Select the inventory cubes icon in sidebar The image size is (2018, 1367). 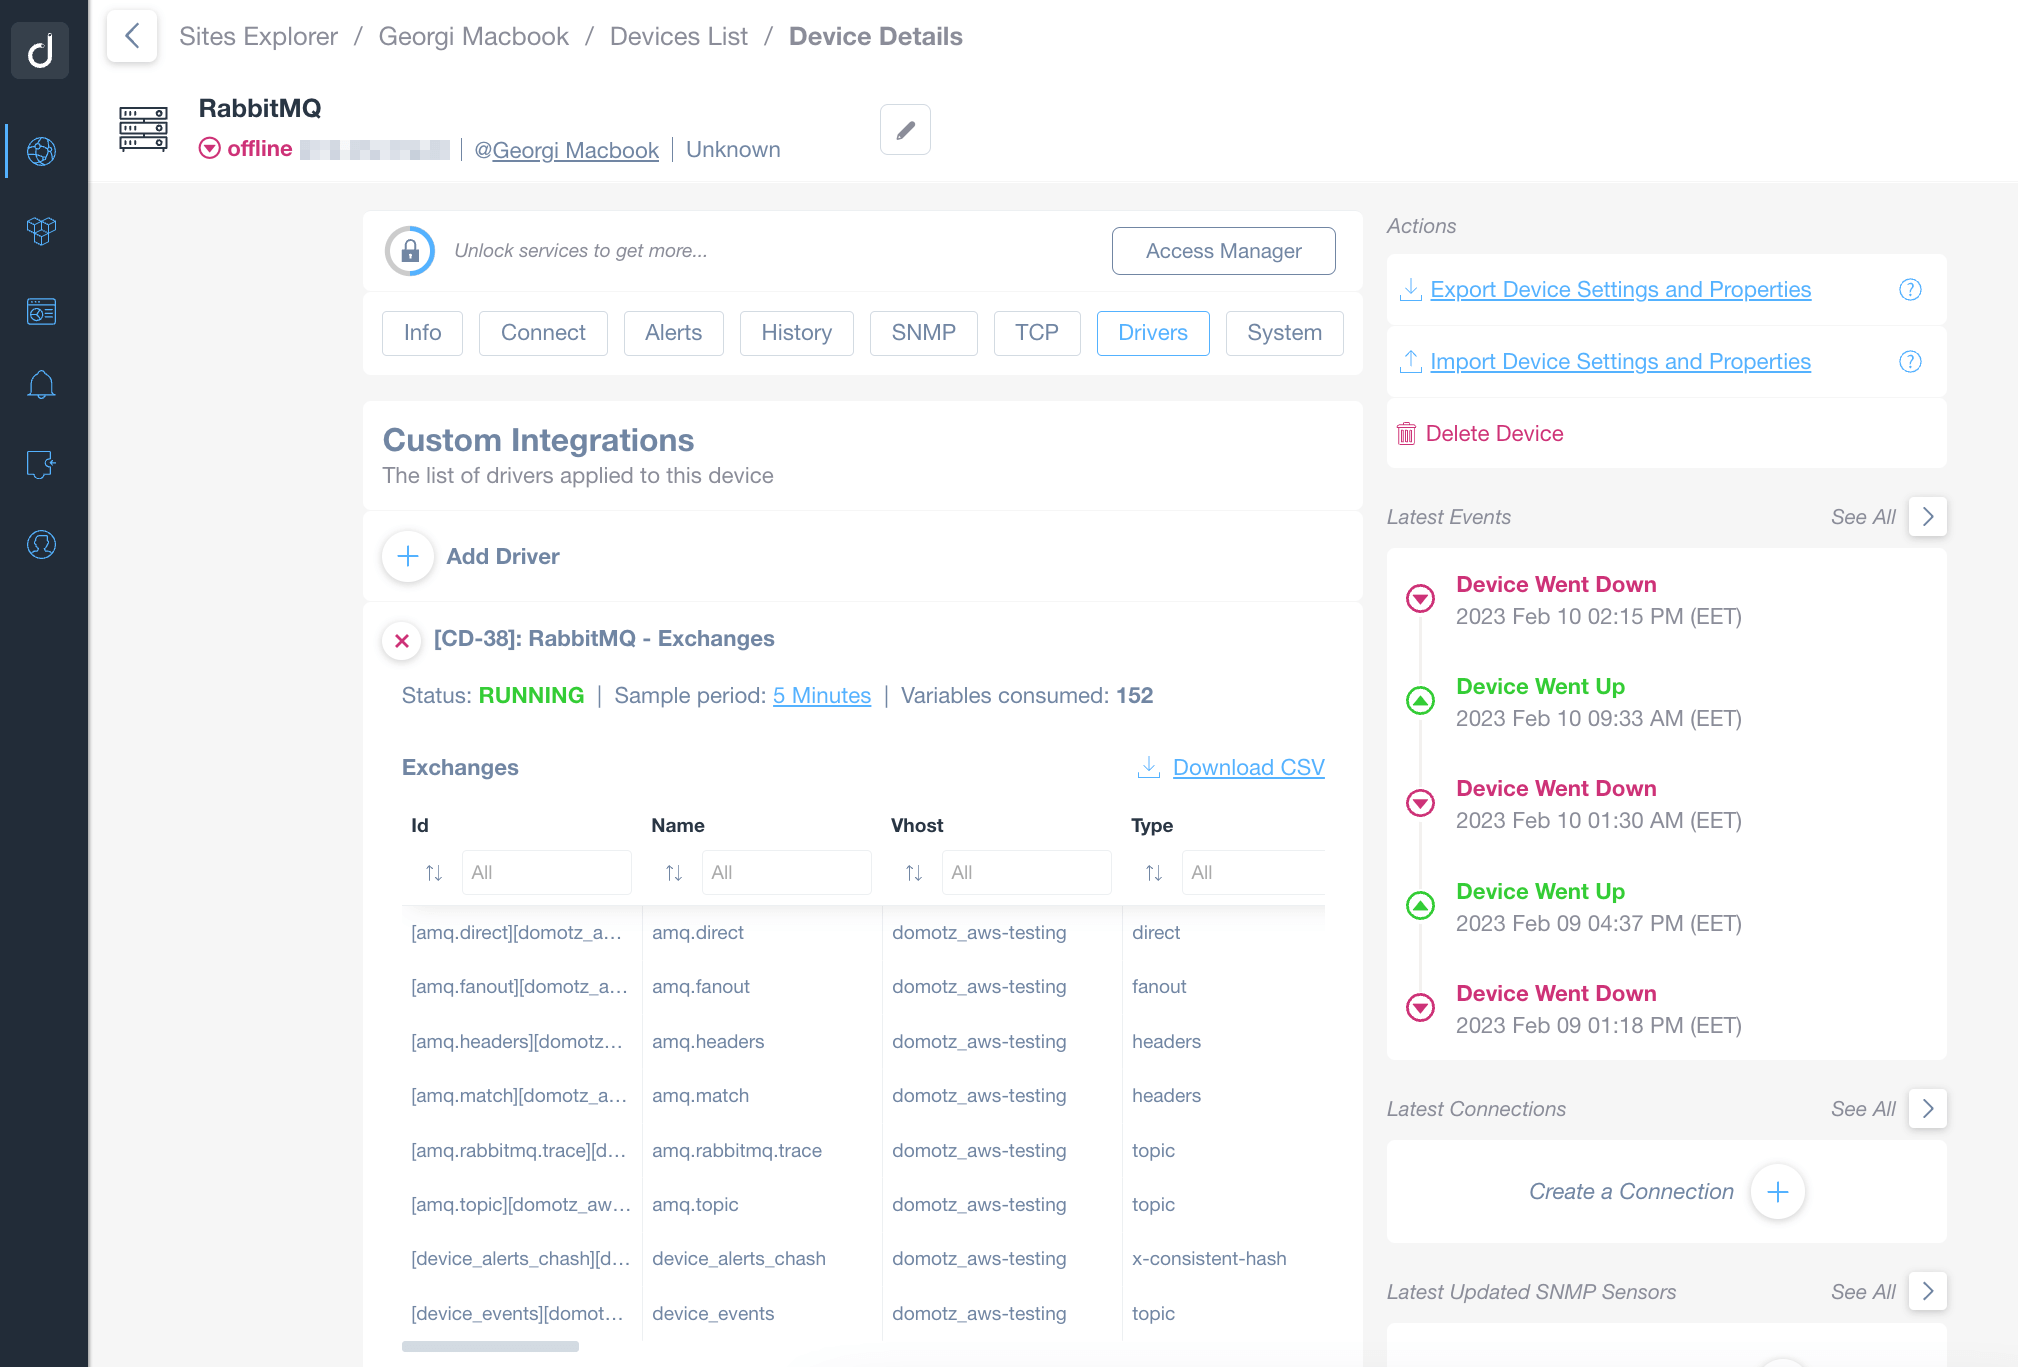pos(40,231)
